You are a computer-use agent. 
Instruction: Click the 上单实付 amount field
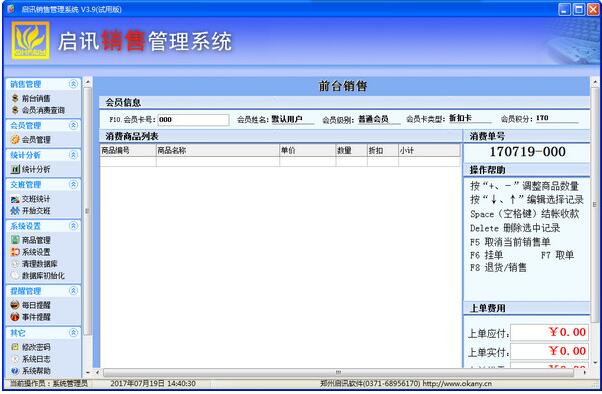pyautogui.click(x=549, y=351)
